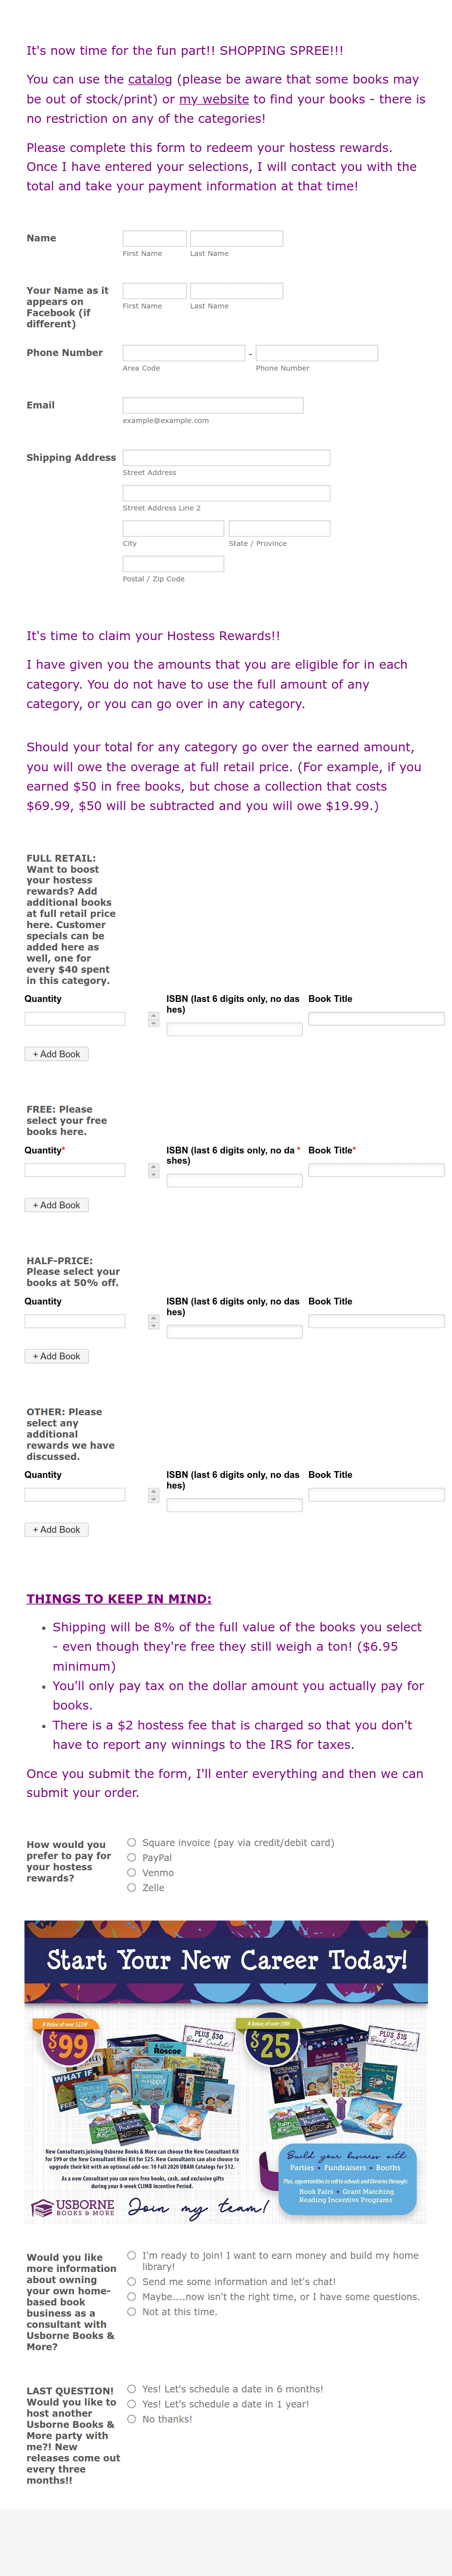Add Book in HALF-PRICE section
Viewport: 452px width, 2576px height.
(x=56, y=1356)
